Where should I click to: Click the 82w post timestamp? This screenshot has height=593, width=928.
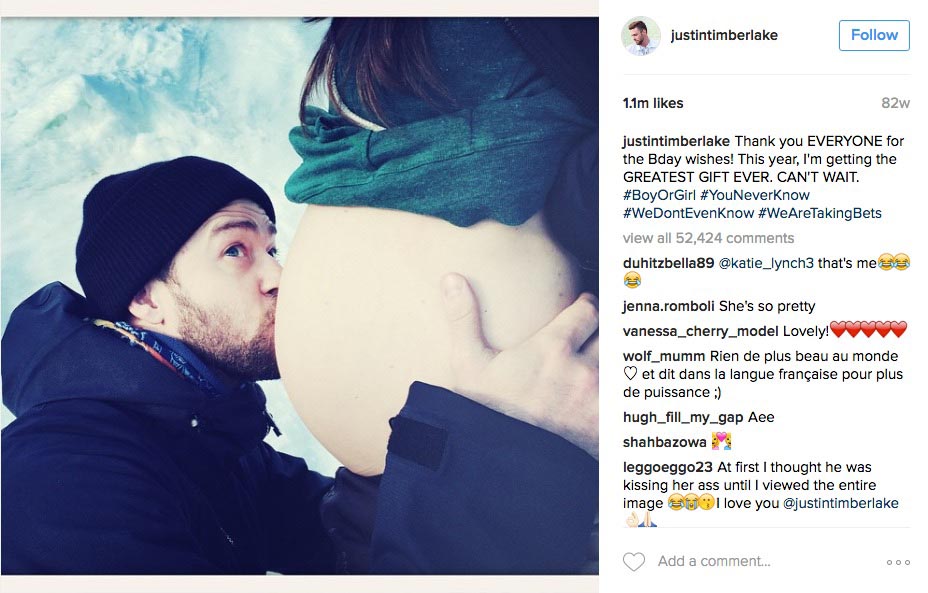895,103
